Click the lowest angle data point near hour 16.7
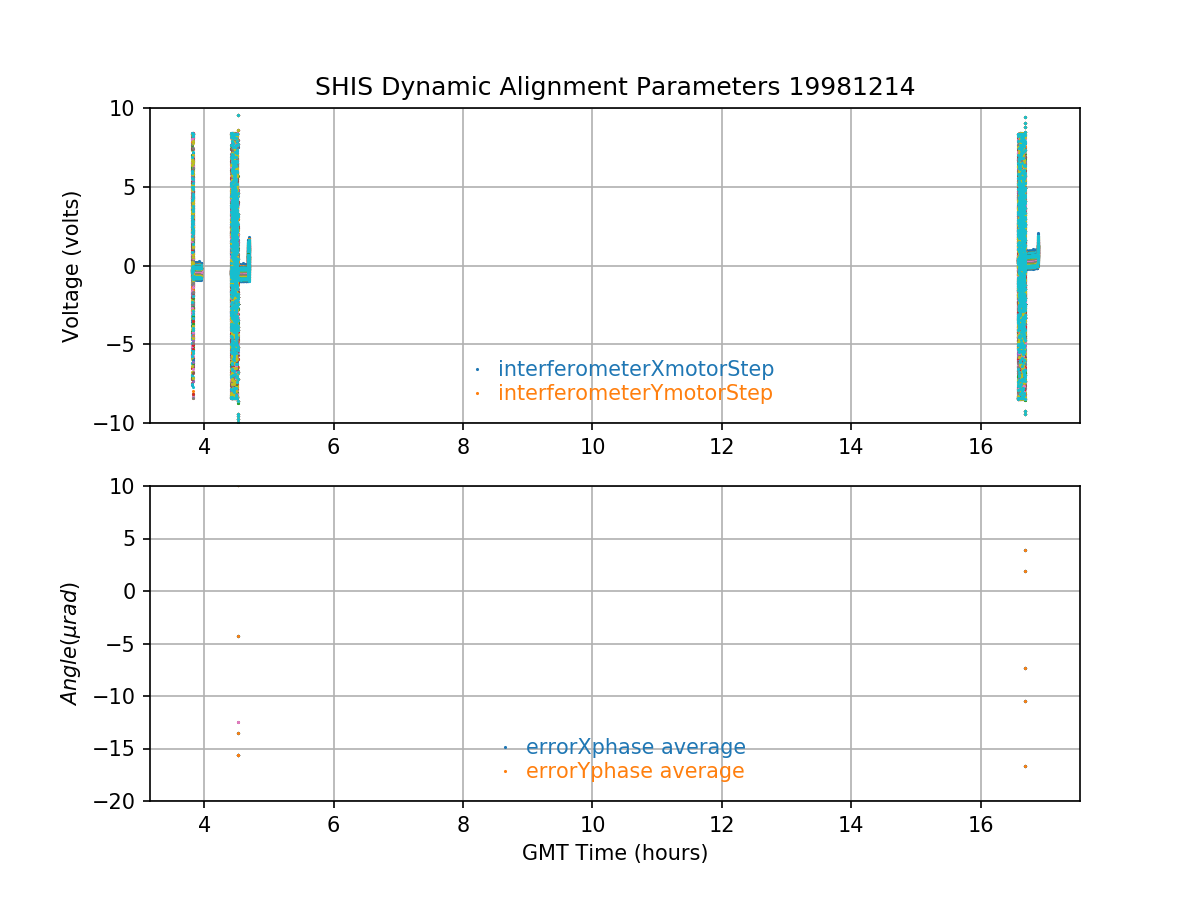Image resolution: width=1200 pixels, height=900 pixels. pyautogui.click(x=1025, y=766)
